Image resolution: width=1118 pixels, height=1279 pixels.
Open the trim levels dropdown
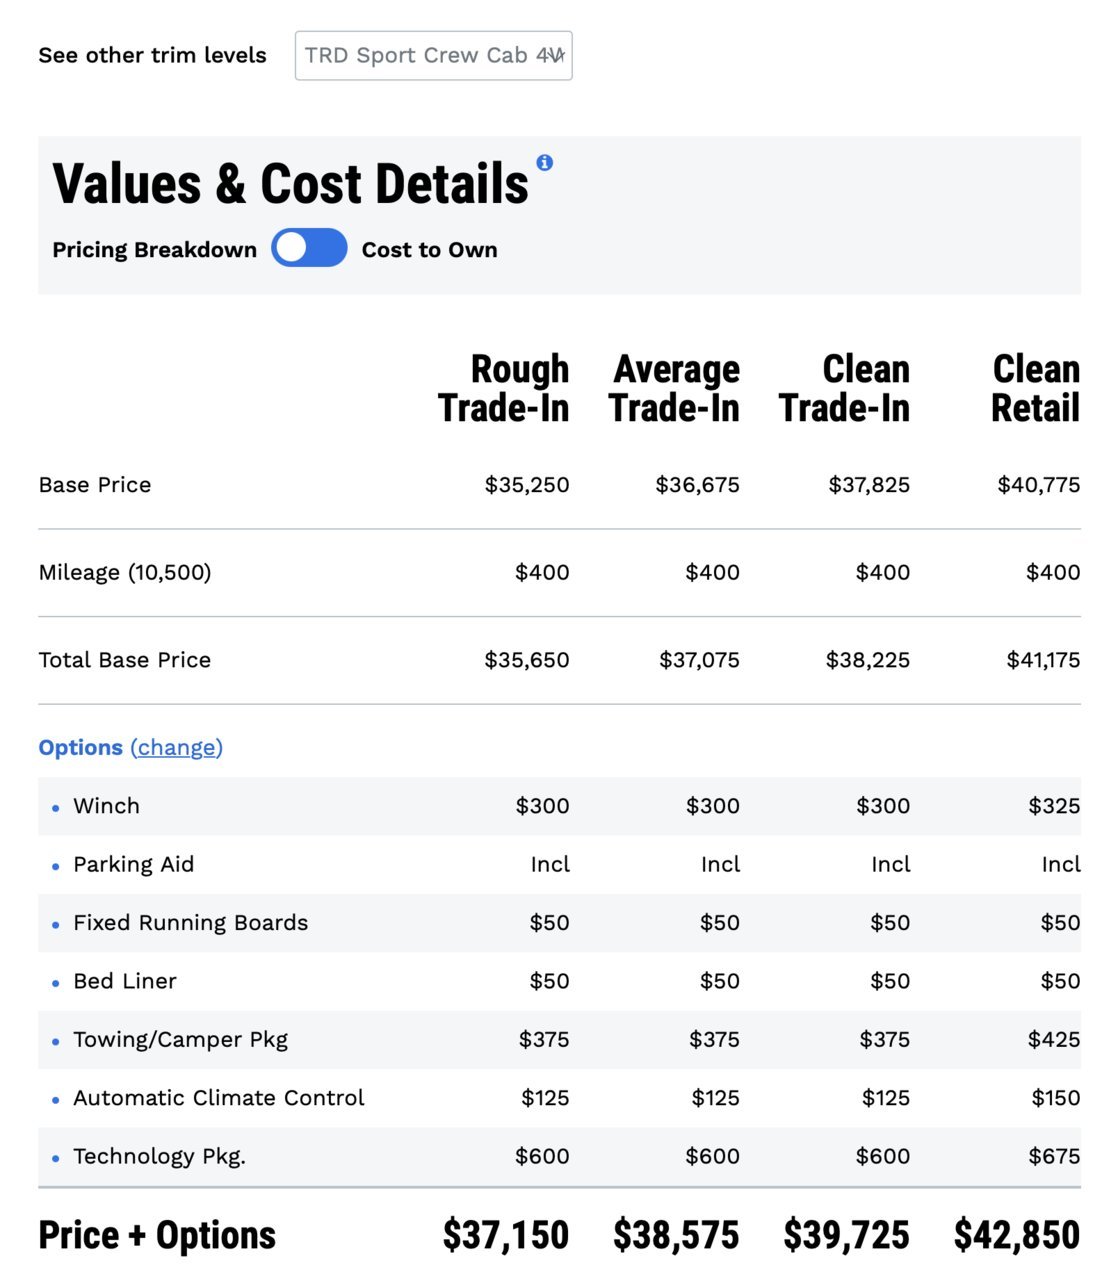[x=433, y=55]
